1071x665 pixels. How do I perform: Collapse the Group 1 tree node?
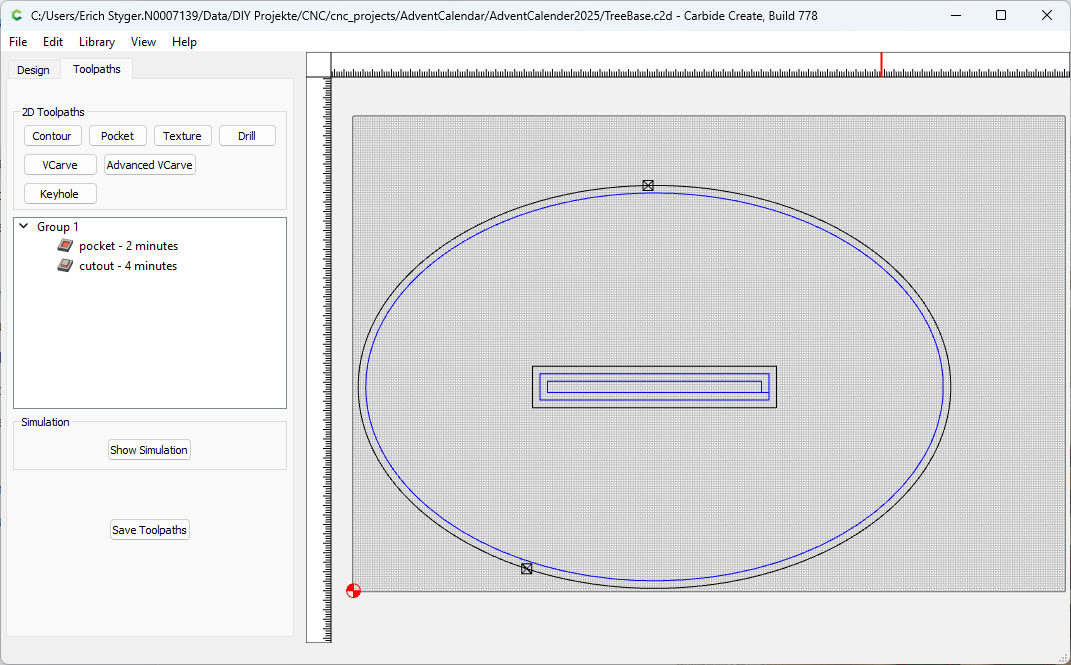(24, 227)
